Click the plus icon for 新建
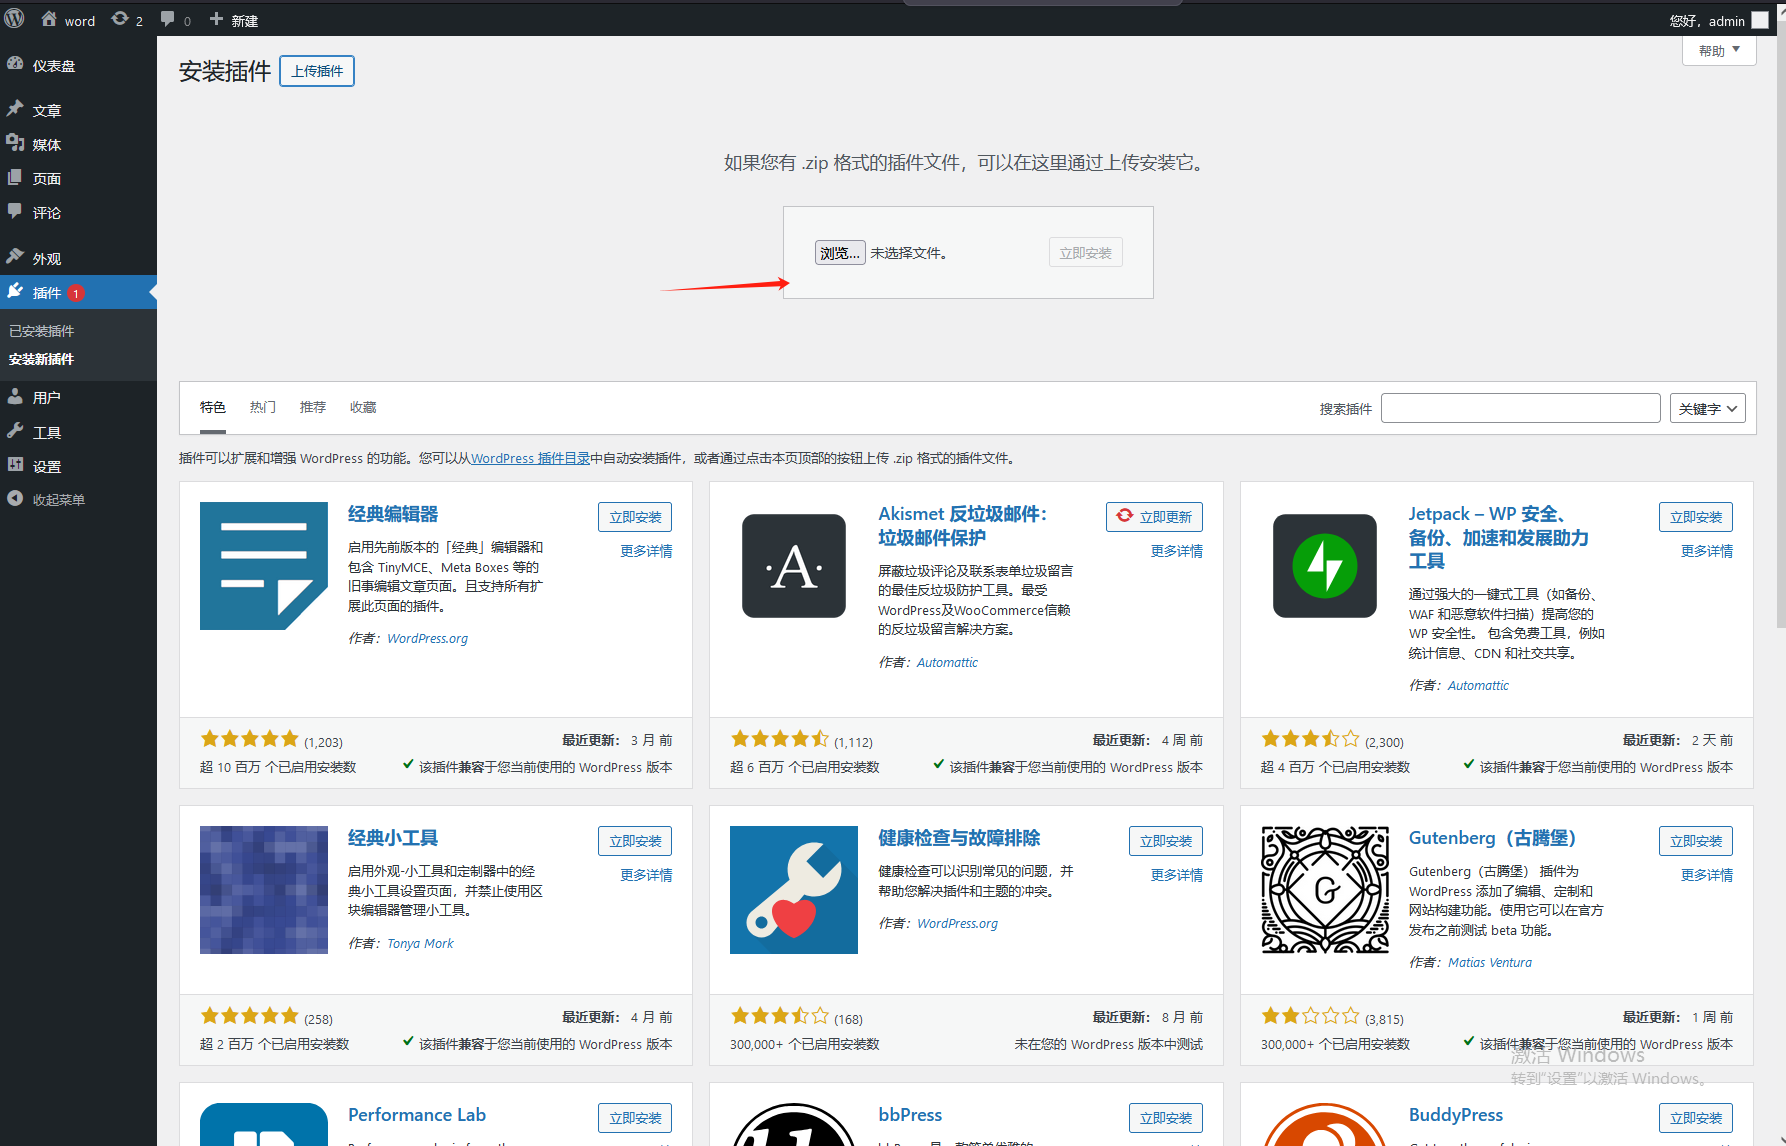 (216, 19)
